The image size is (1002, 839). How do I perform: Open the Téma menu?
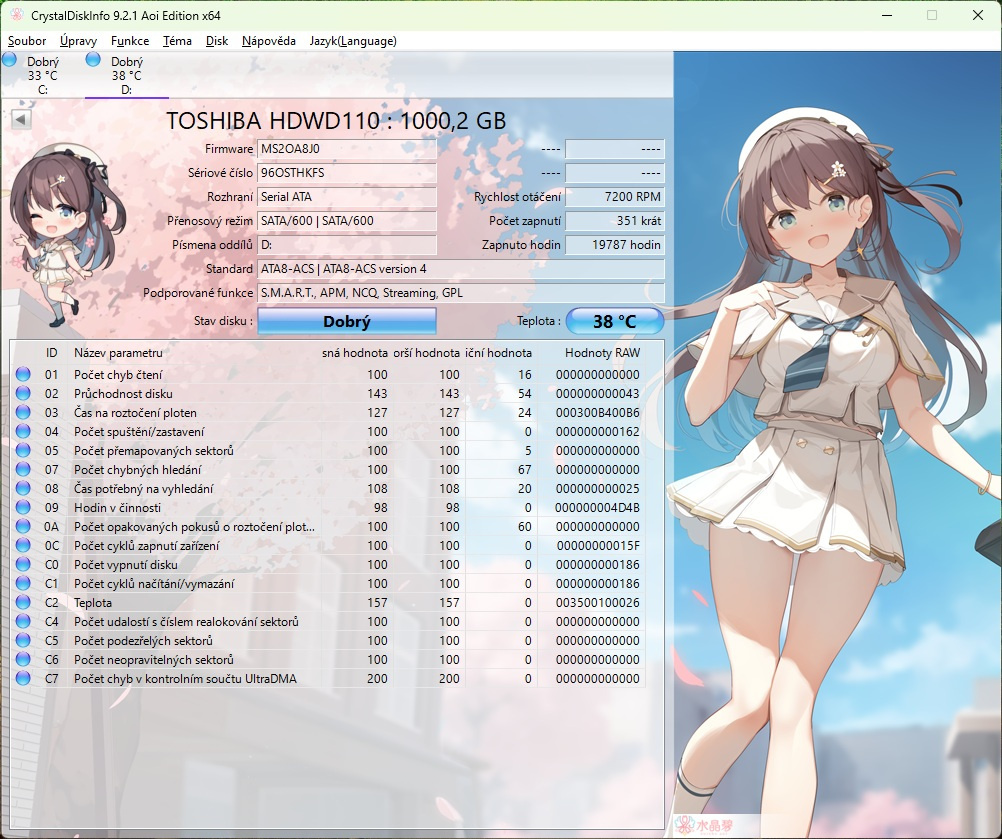[x=177, y=41]
